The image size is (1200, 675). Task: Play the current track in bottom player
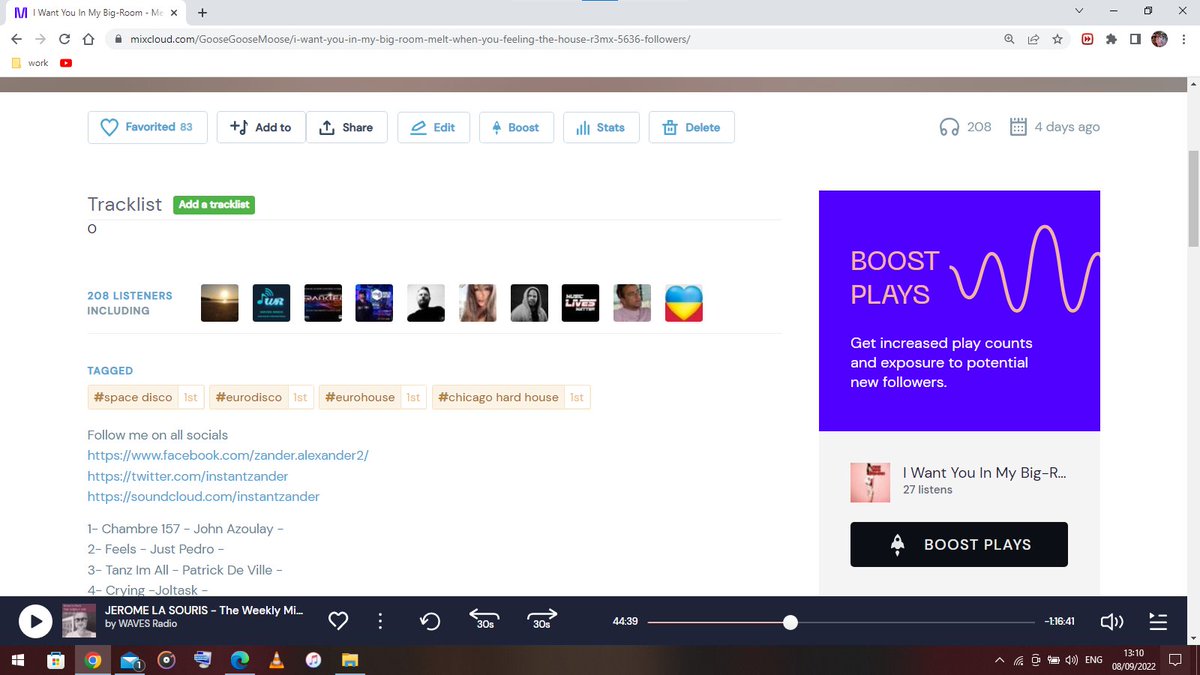click(x=35, y=622)
